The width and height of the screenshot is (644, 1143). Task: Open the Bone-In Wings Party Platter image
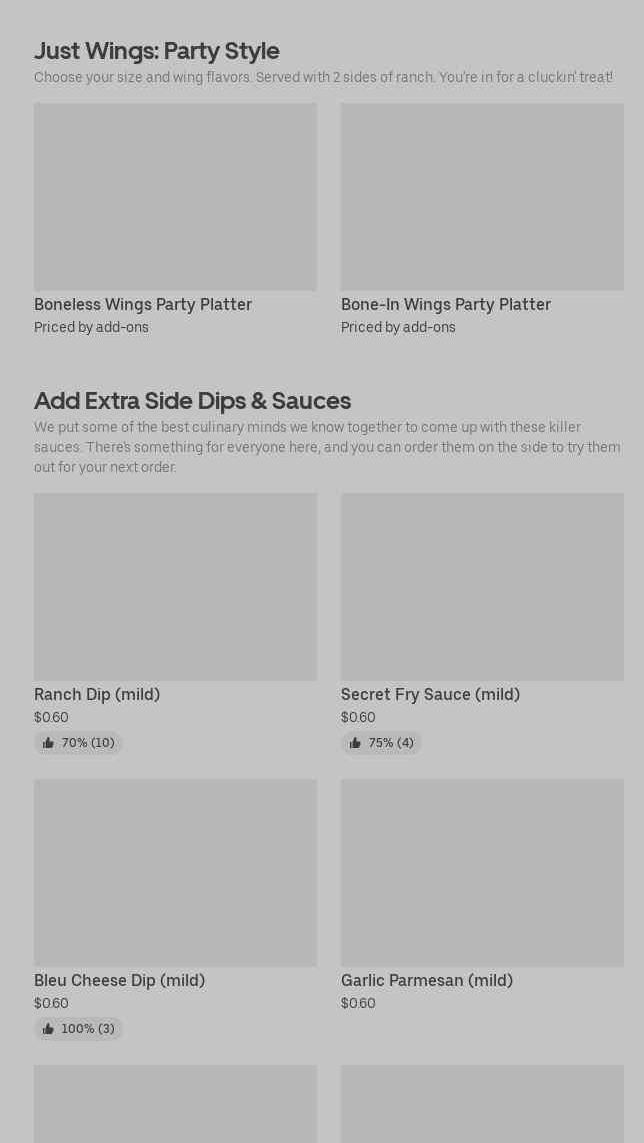pyautogui.click(x=482, y=197)
